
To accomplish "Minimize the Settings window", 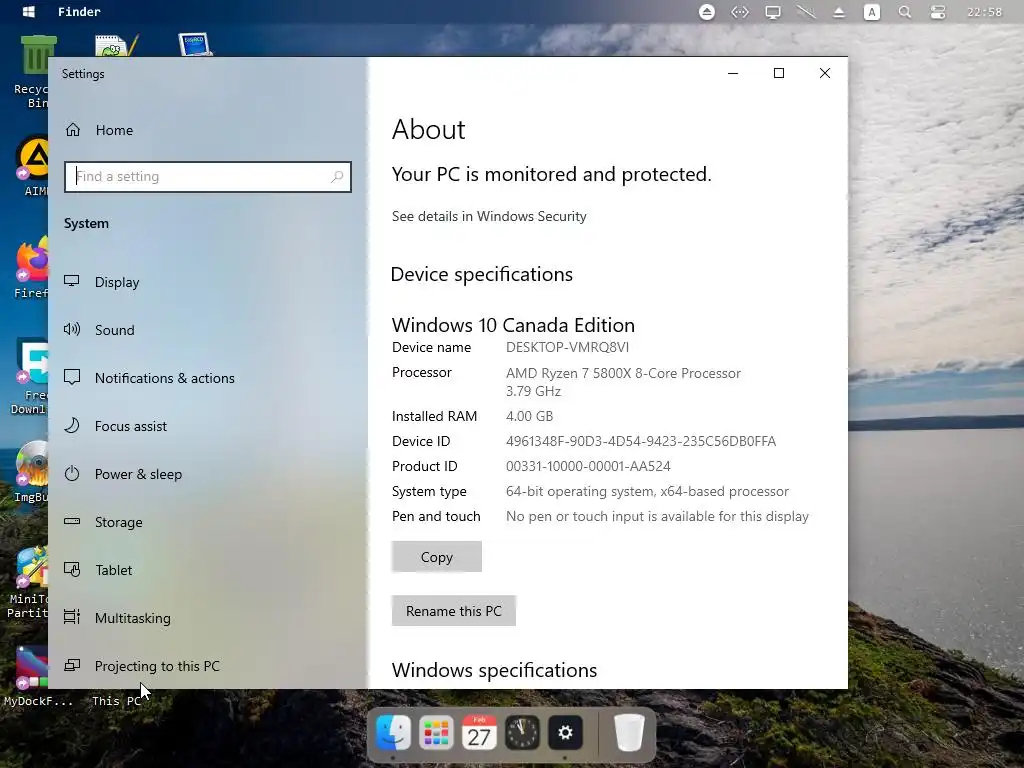I will click(x=733, y=73).
